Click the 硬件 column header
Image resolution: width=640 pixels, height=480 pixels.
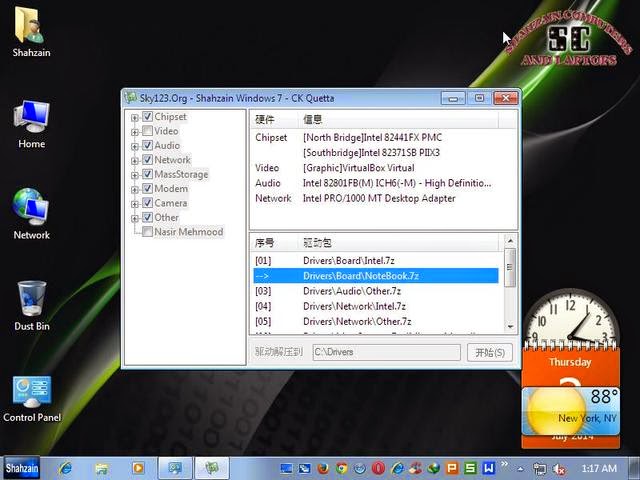coord(275,120)
